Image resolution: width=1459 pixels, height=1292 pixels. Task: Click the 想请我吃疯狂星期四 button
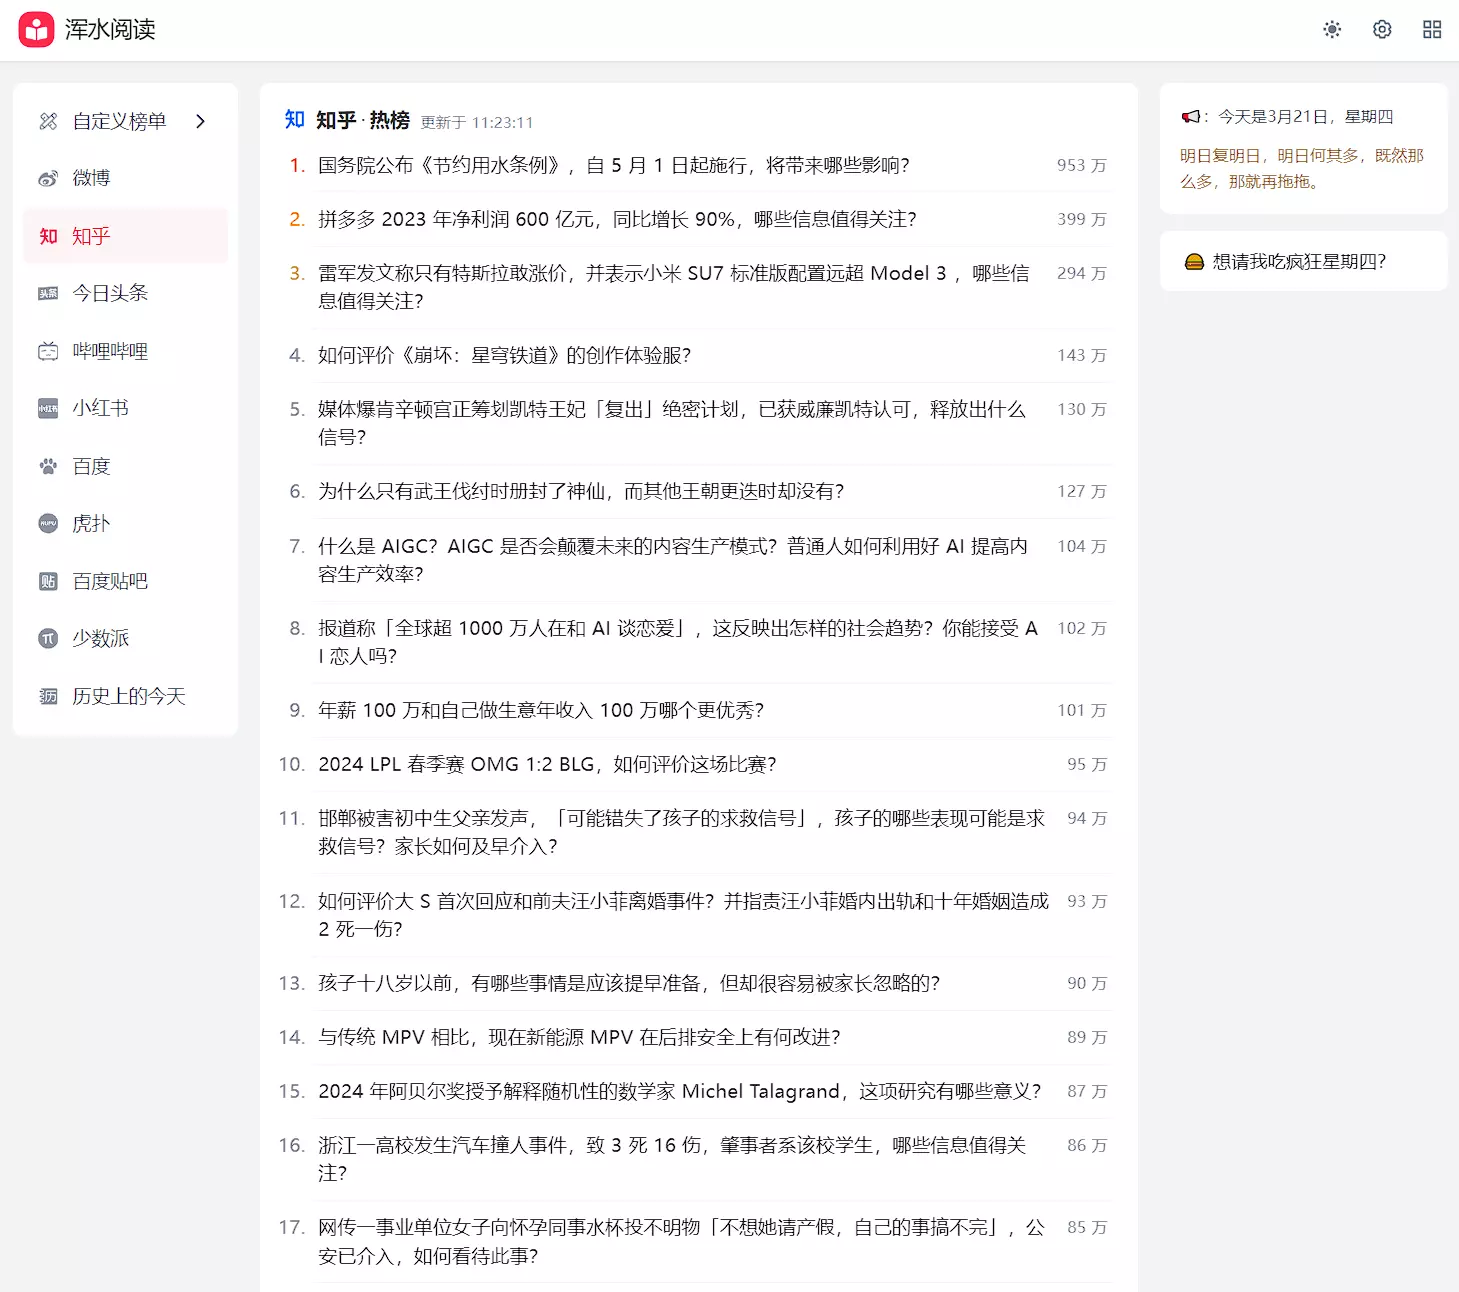(1298, 261)
